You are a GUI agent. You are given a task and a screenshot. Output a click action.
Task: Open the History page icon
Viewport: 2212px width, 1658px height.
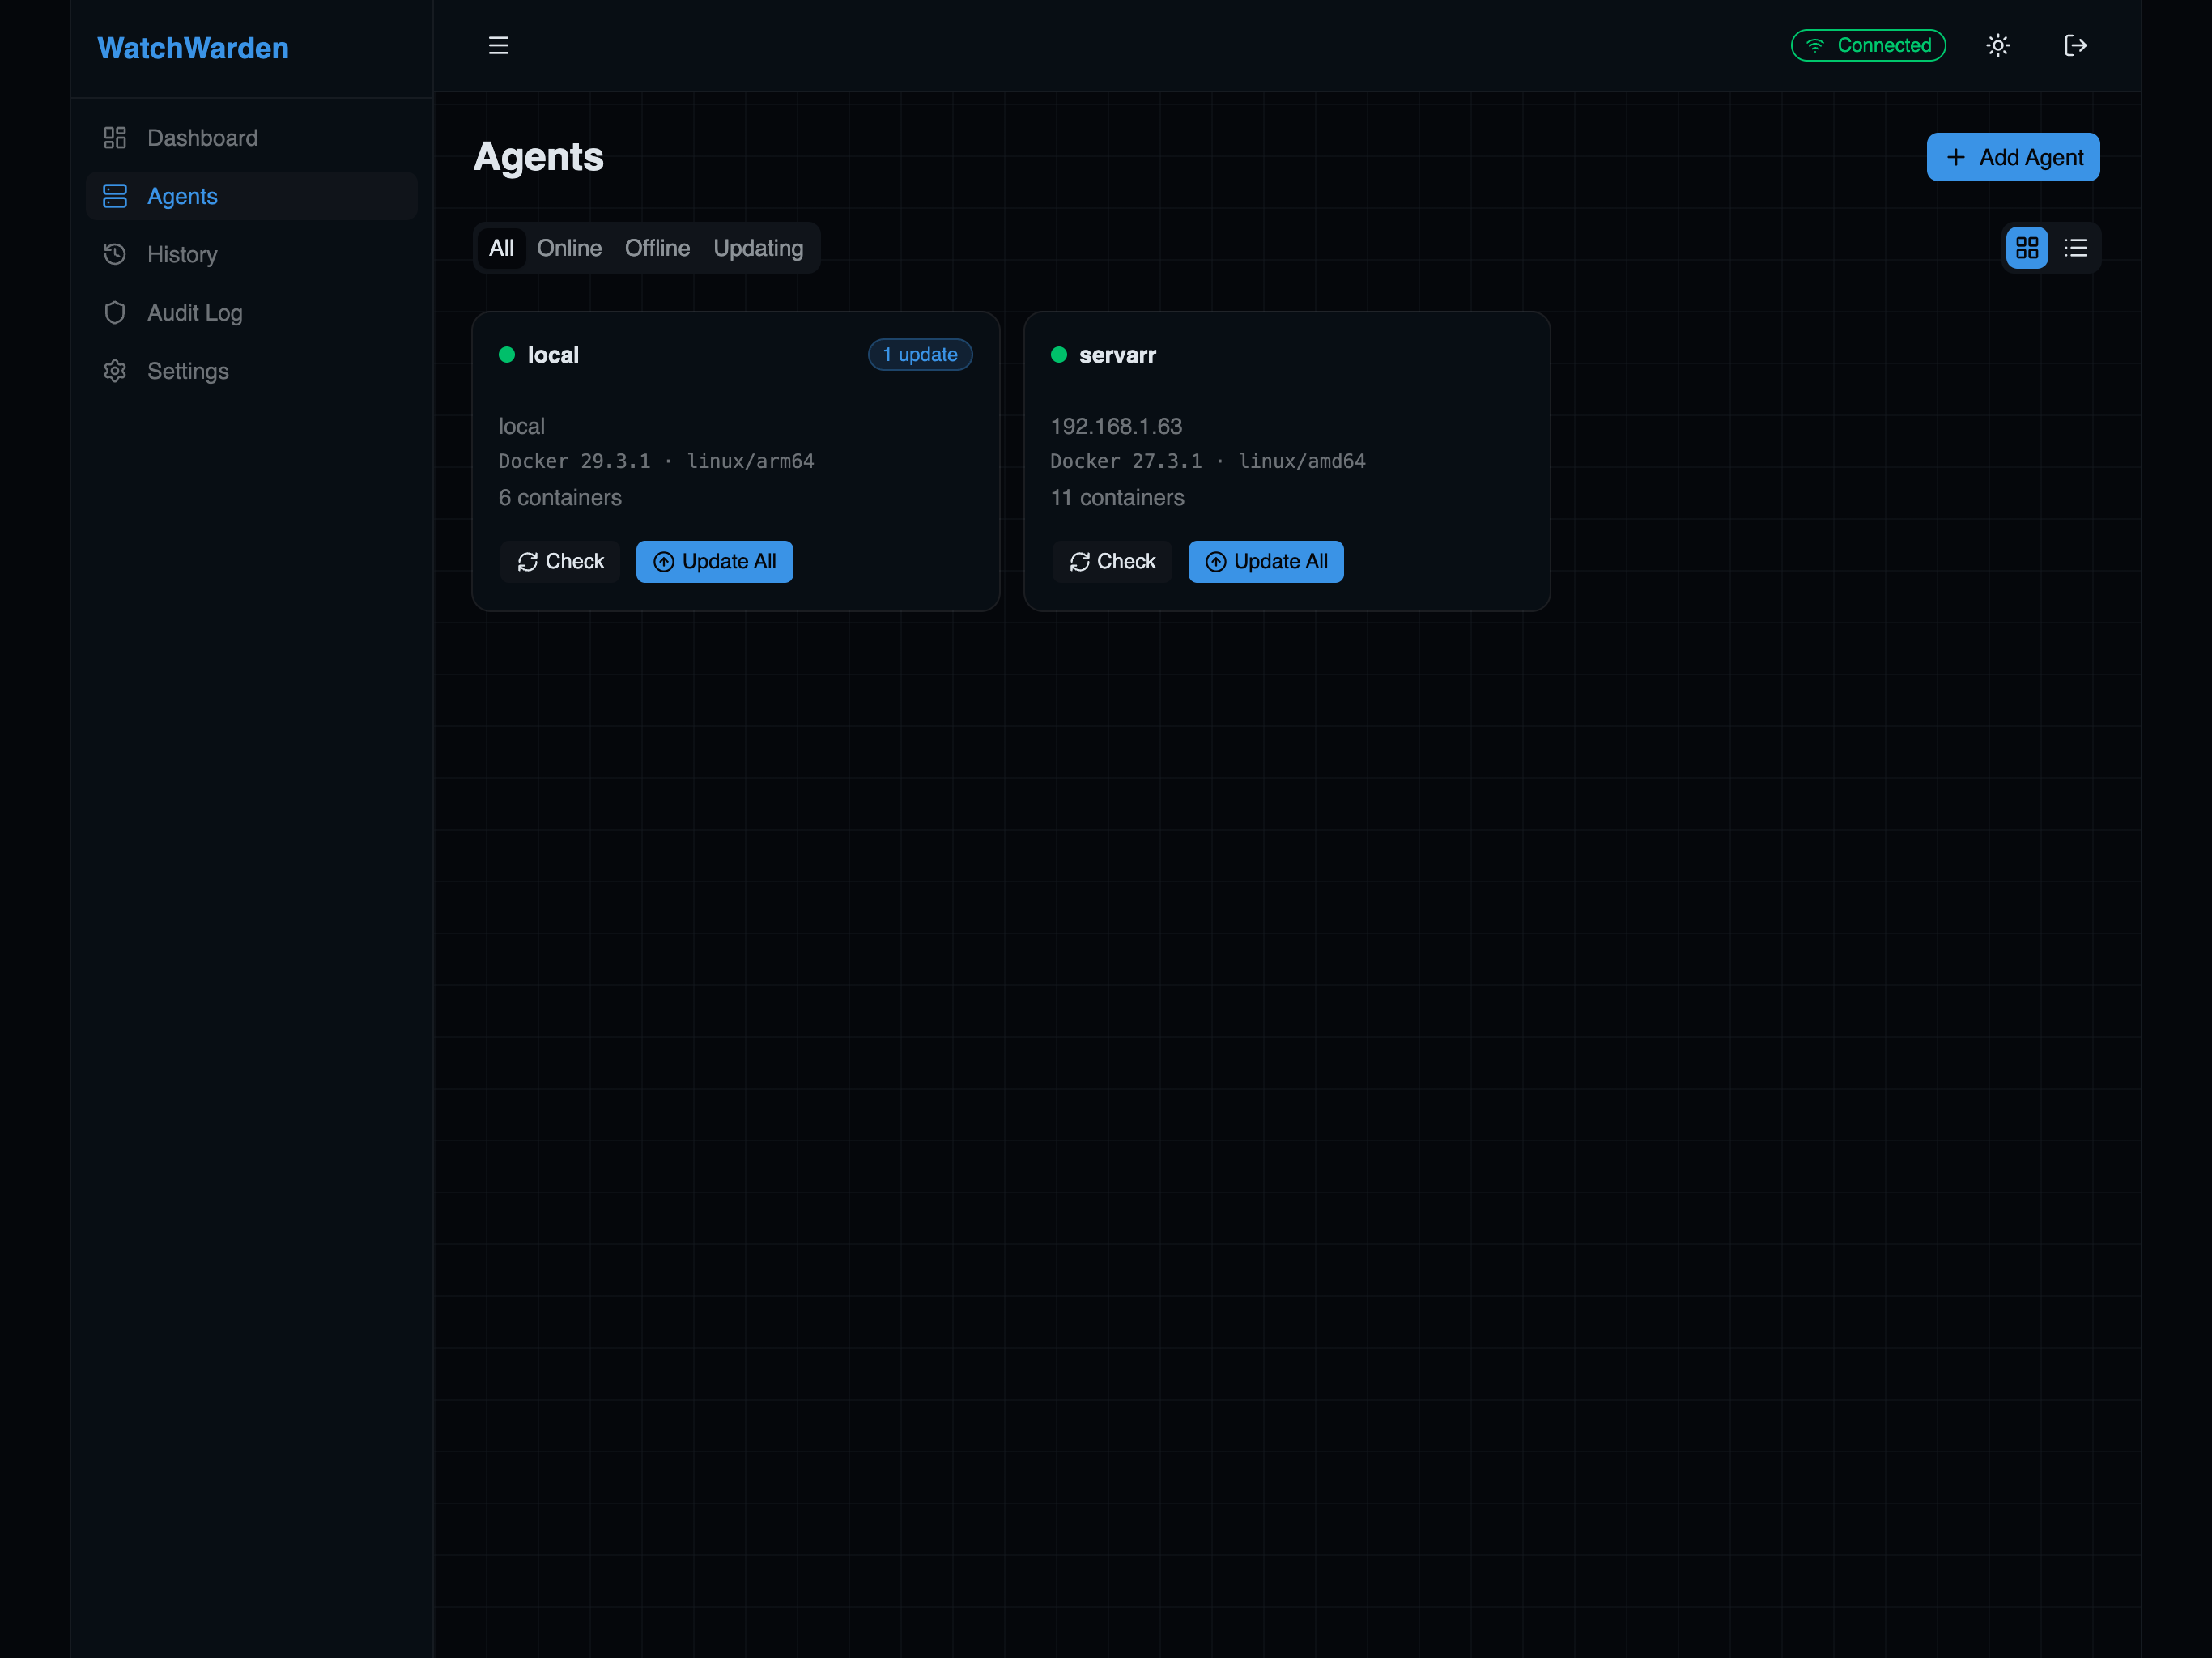(x=115, y=254)
